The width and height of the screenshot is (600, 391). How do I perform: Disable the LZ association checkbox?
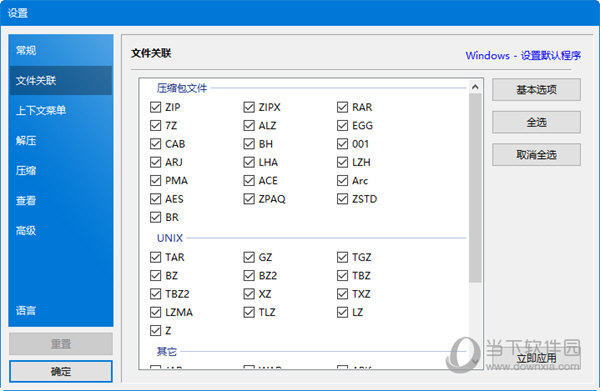342,312
